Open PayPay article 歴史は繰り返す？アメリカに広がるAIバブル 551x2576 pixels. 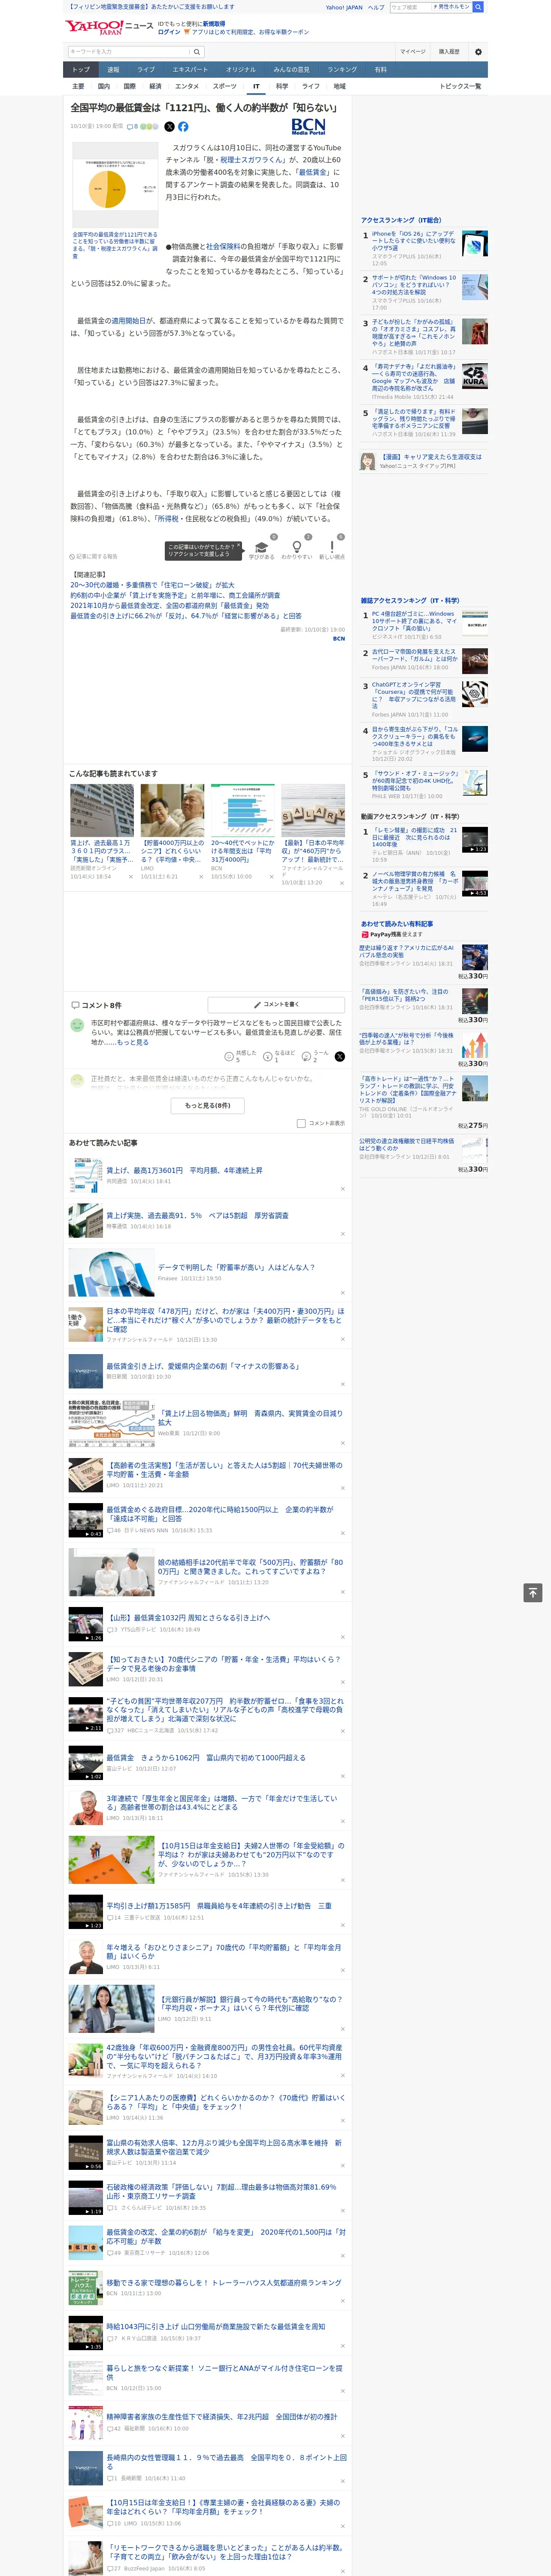[x=407, y=951]
